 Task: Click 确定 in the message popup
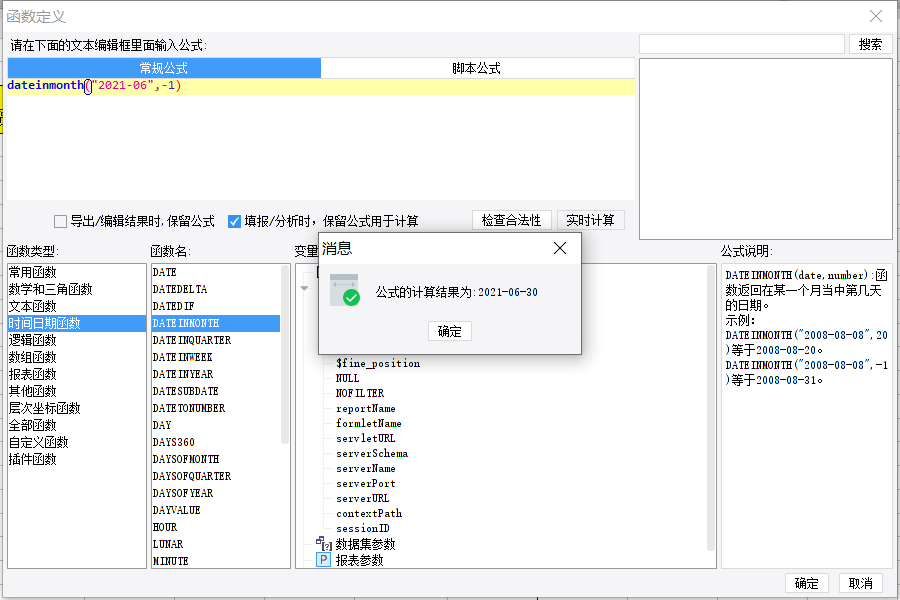pos(449,331)
